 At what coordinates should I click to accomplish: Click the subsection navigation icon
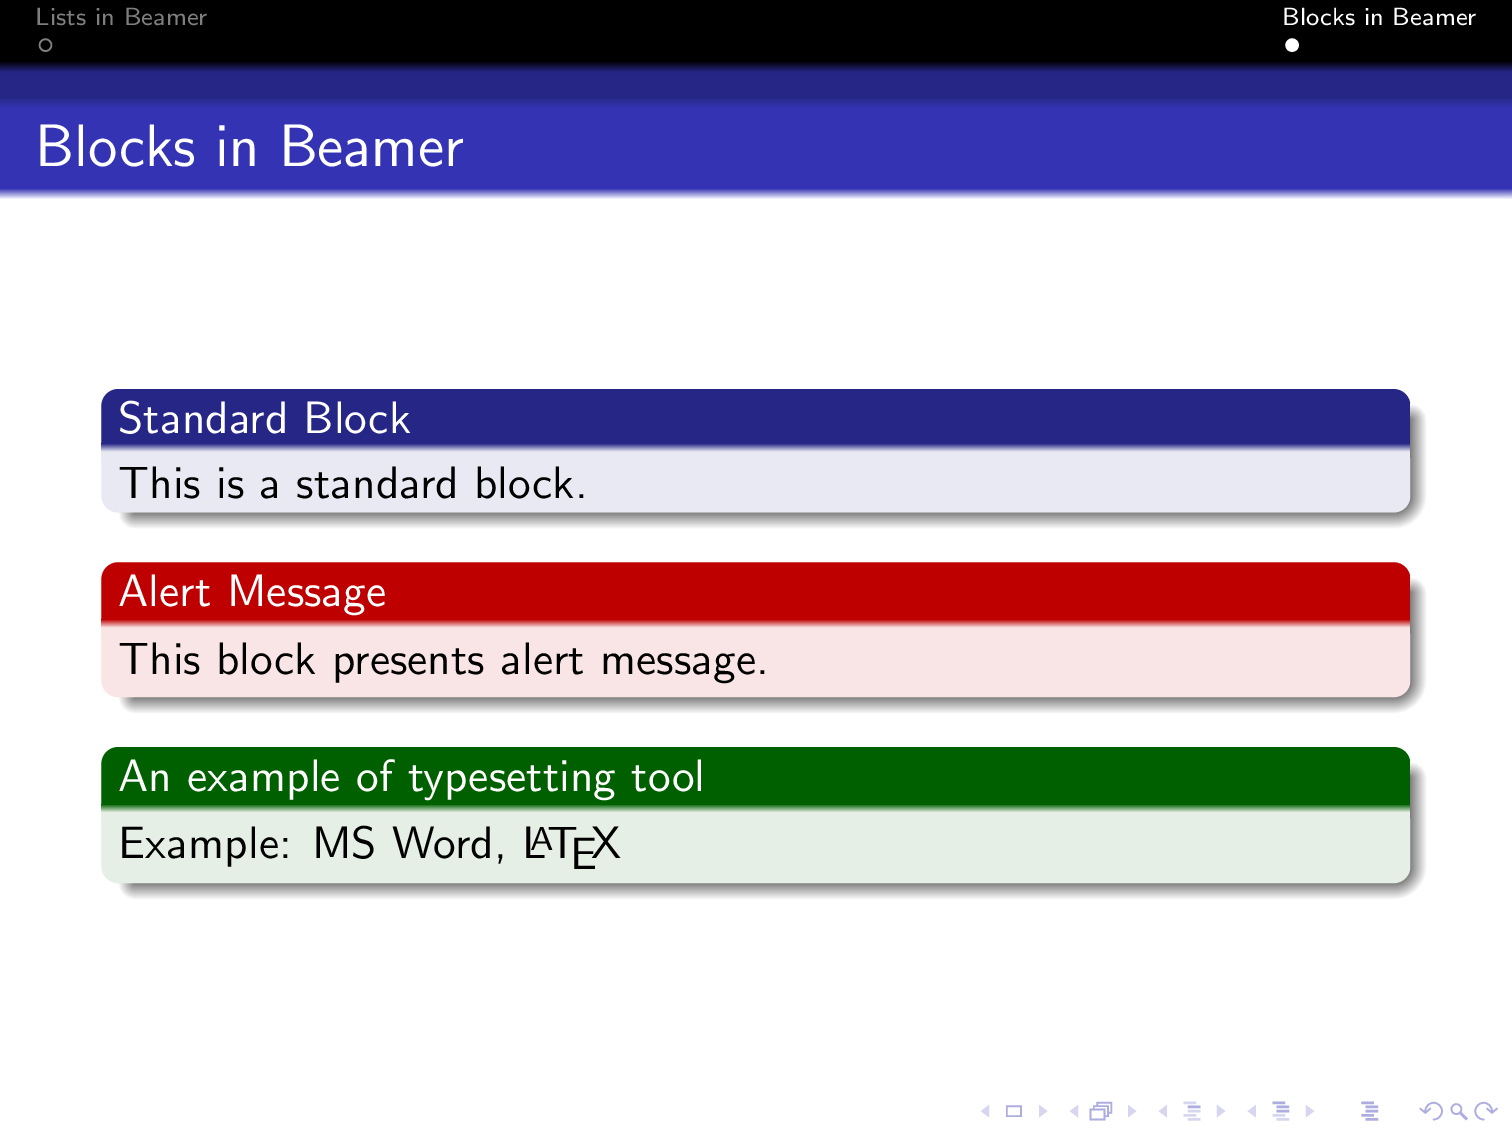(1194, 1110)
